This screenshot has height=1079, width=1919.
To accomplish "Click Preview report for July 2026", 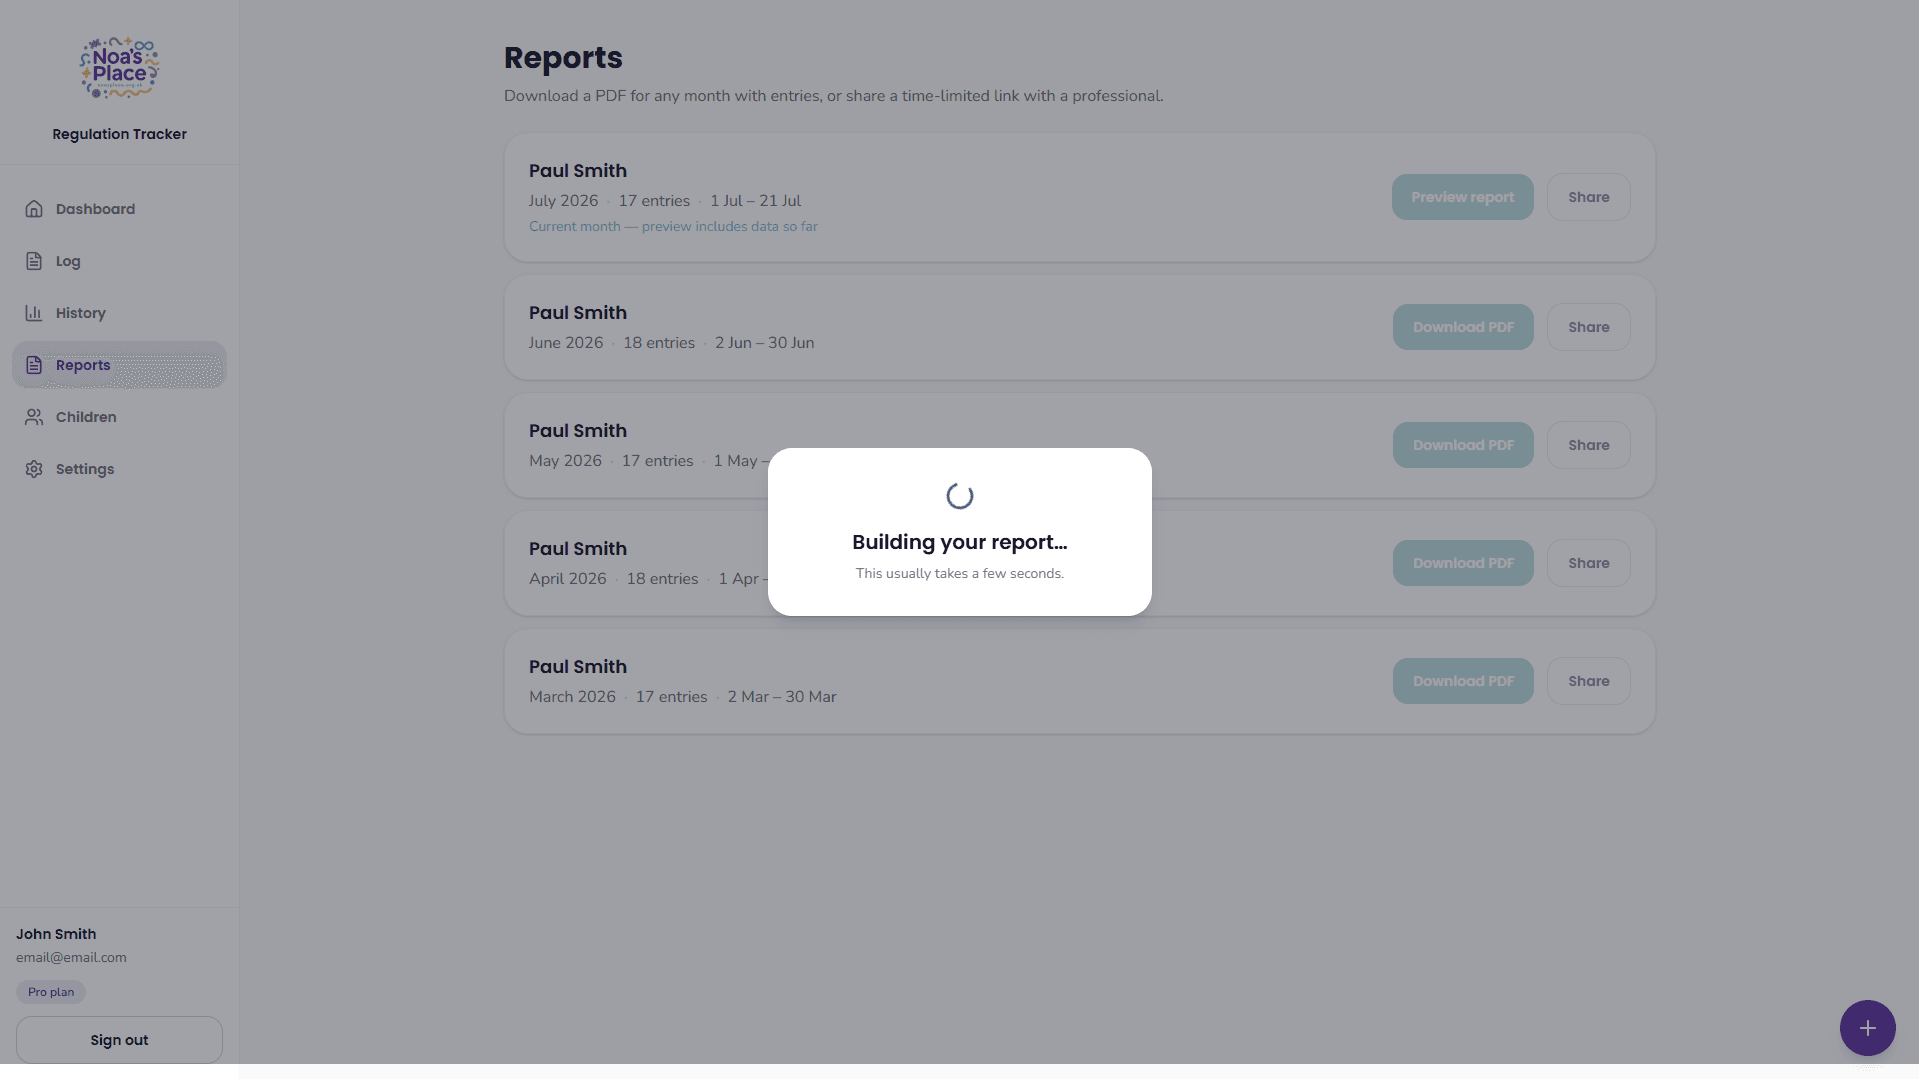I will [x=1462, y=197].
